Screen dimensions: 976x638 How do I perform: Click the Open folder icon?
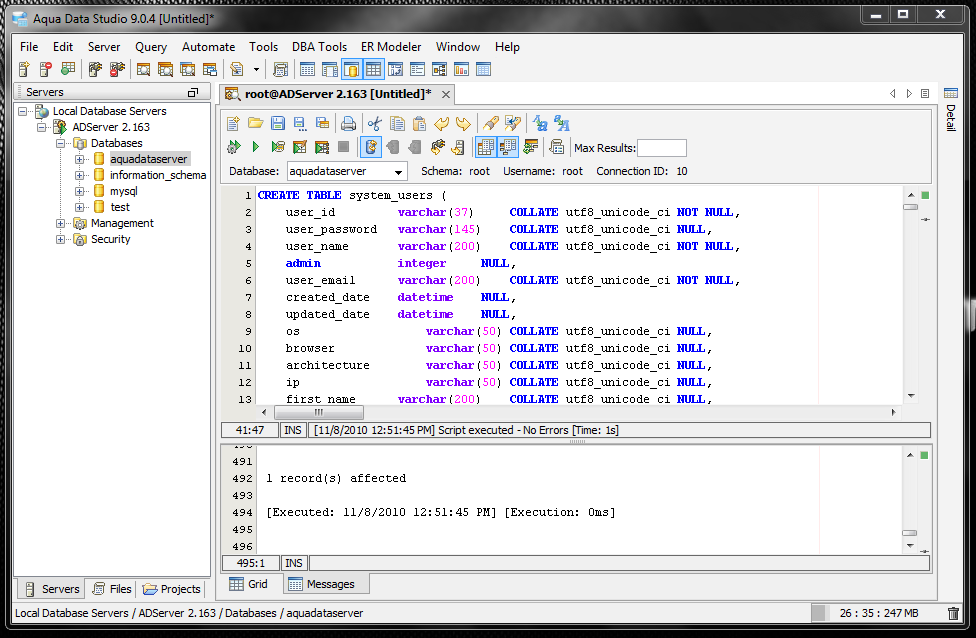pos(255,124)
